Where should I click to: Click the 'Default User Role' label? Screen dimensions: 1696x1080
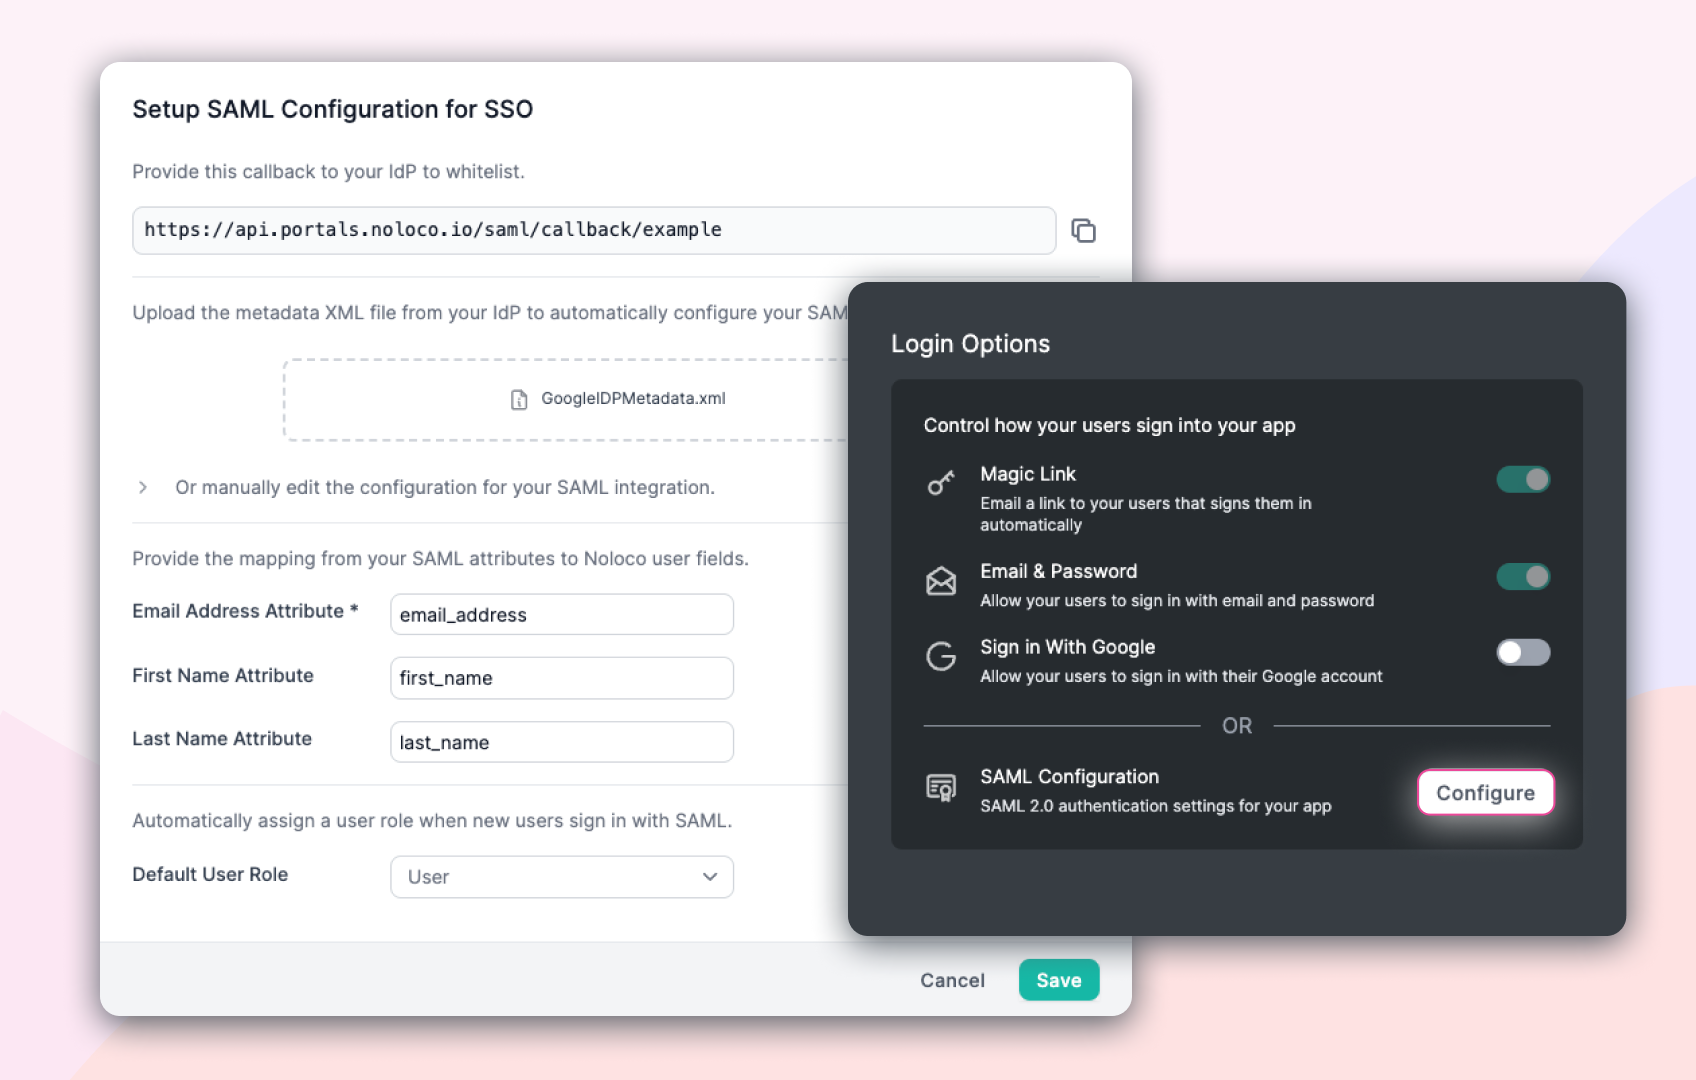(x=210, y=874)
